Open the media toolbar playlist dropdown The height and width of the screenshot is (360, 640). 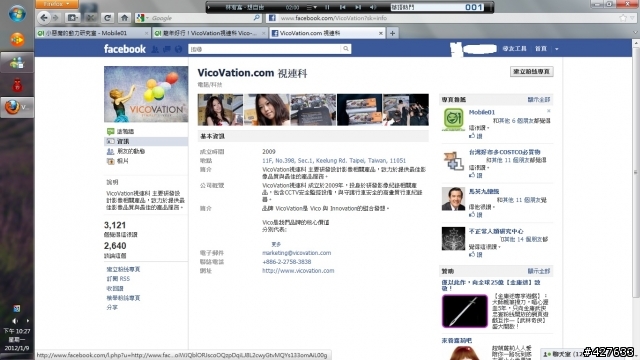pos(312,7)
